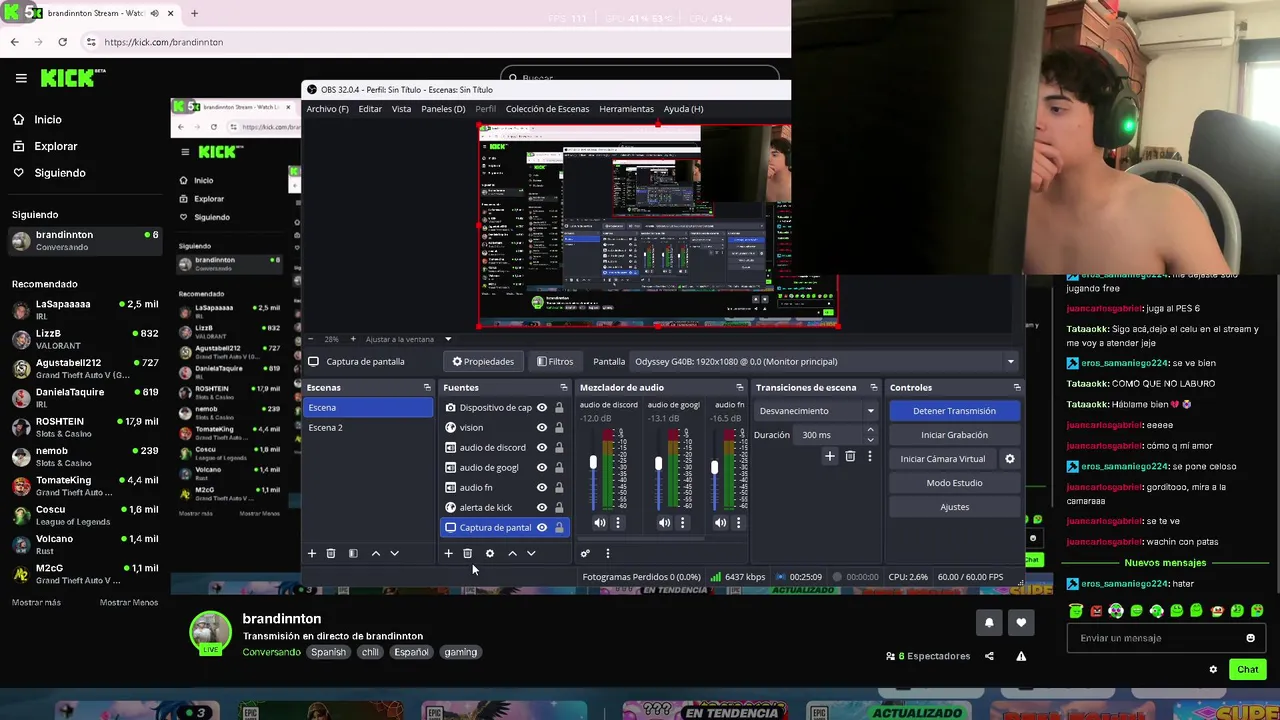Open Desvanecimiento transition dropdown

815,411
